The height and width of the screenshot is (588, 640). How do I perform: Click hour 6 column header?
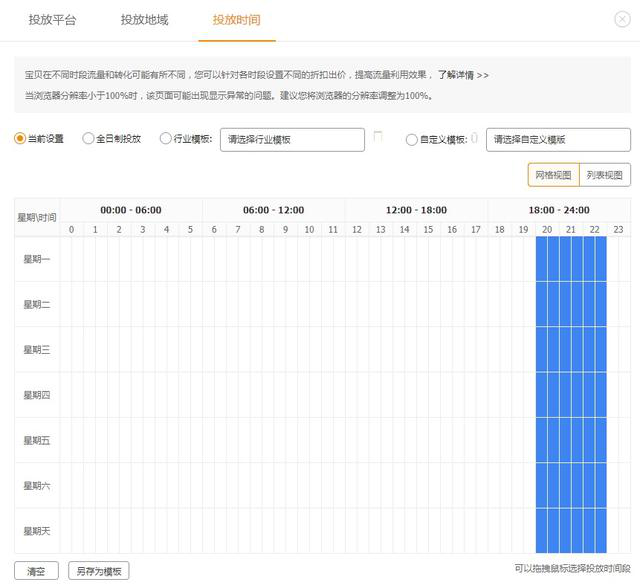214,229
